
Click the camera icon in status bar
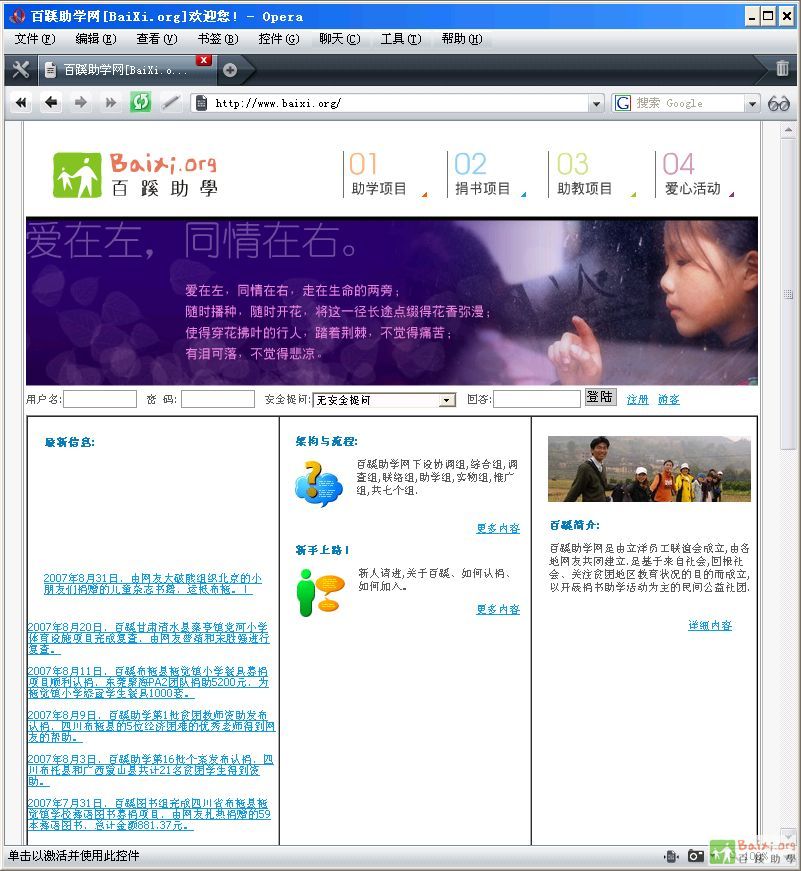pyautogui.click(x=695, y=856)
